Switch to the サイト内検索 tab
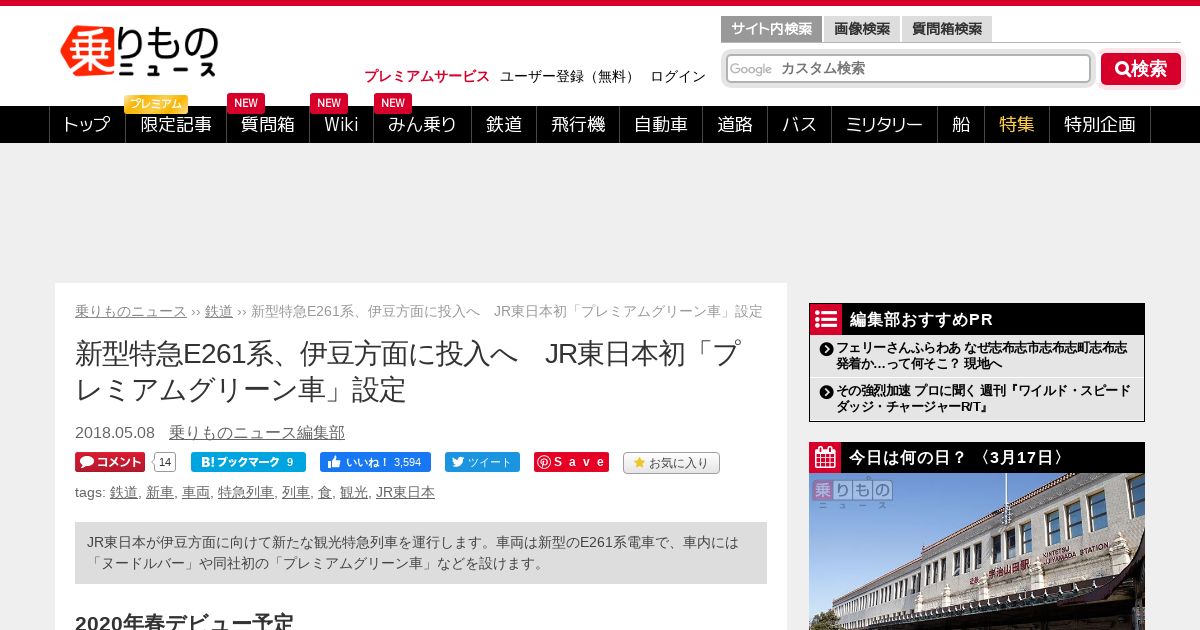 (x=771, y=29)
